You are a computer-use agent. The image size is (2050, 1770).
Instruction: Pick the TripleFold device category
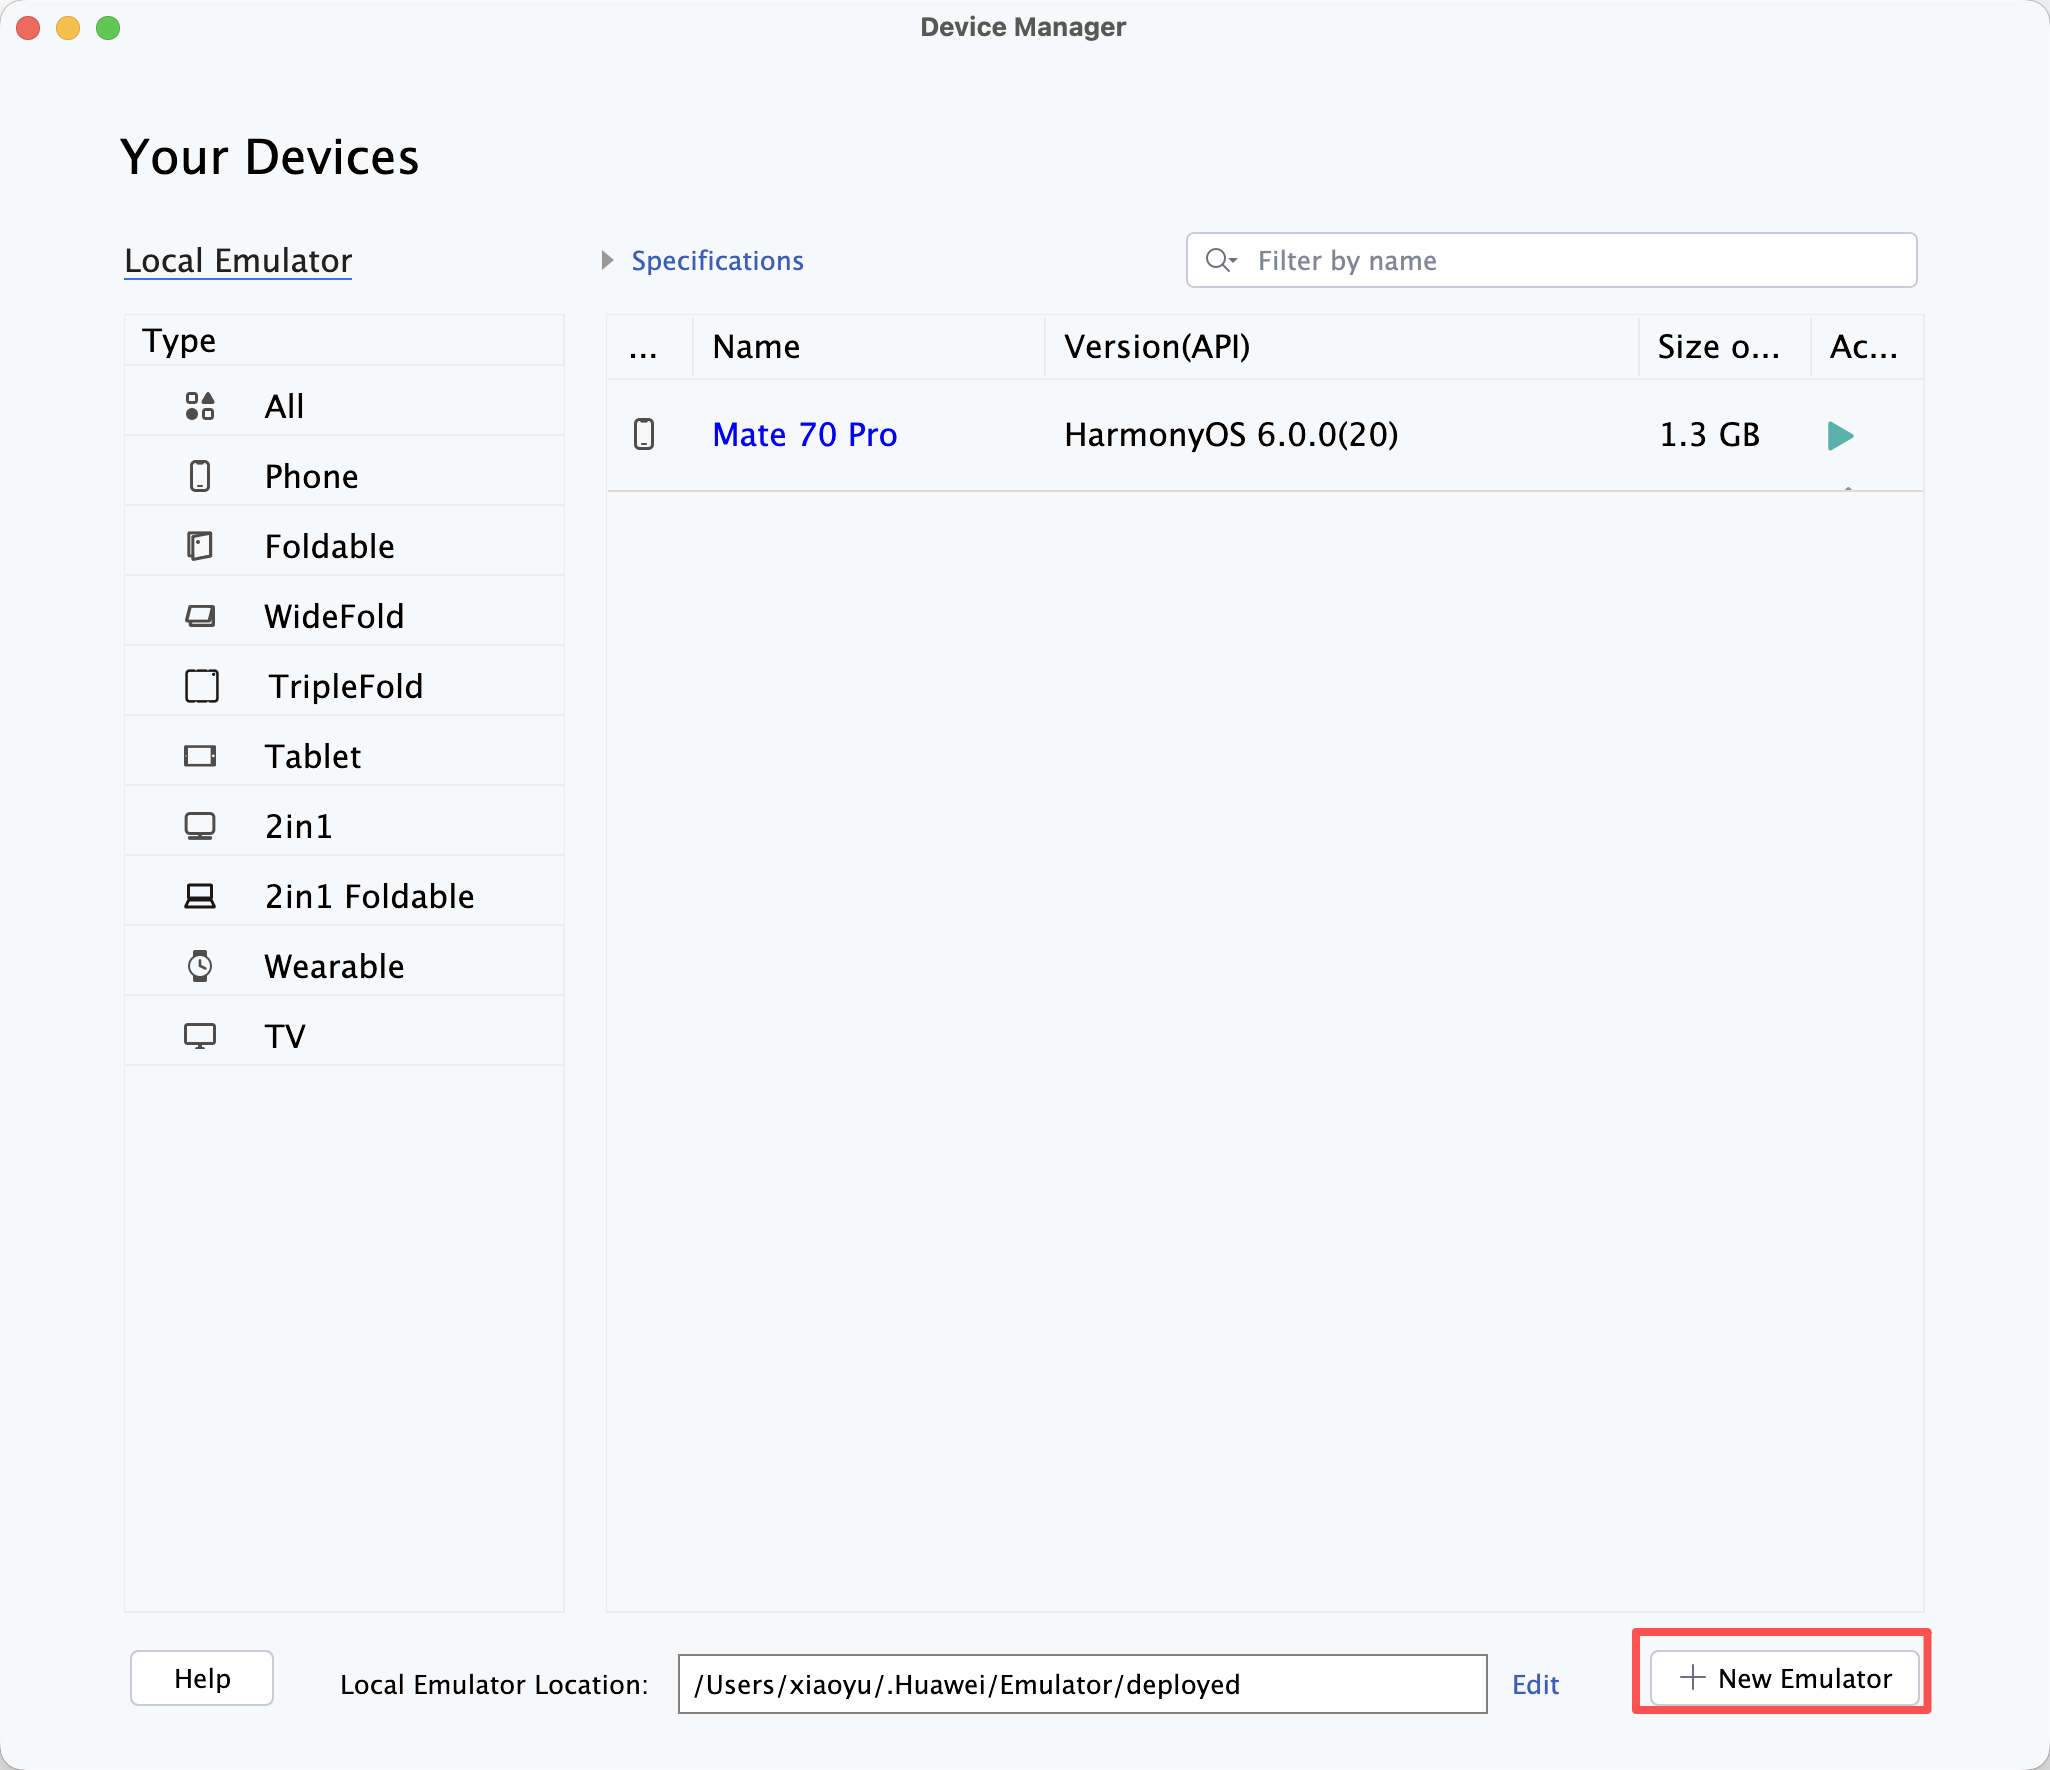345,686
